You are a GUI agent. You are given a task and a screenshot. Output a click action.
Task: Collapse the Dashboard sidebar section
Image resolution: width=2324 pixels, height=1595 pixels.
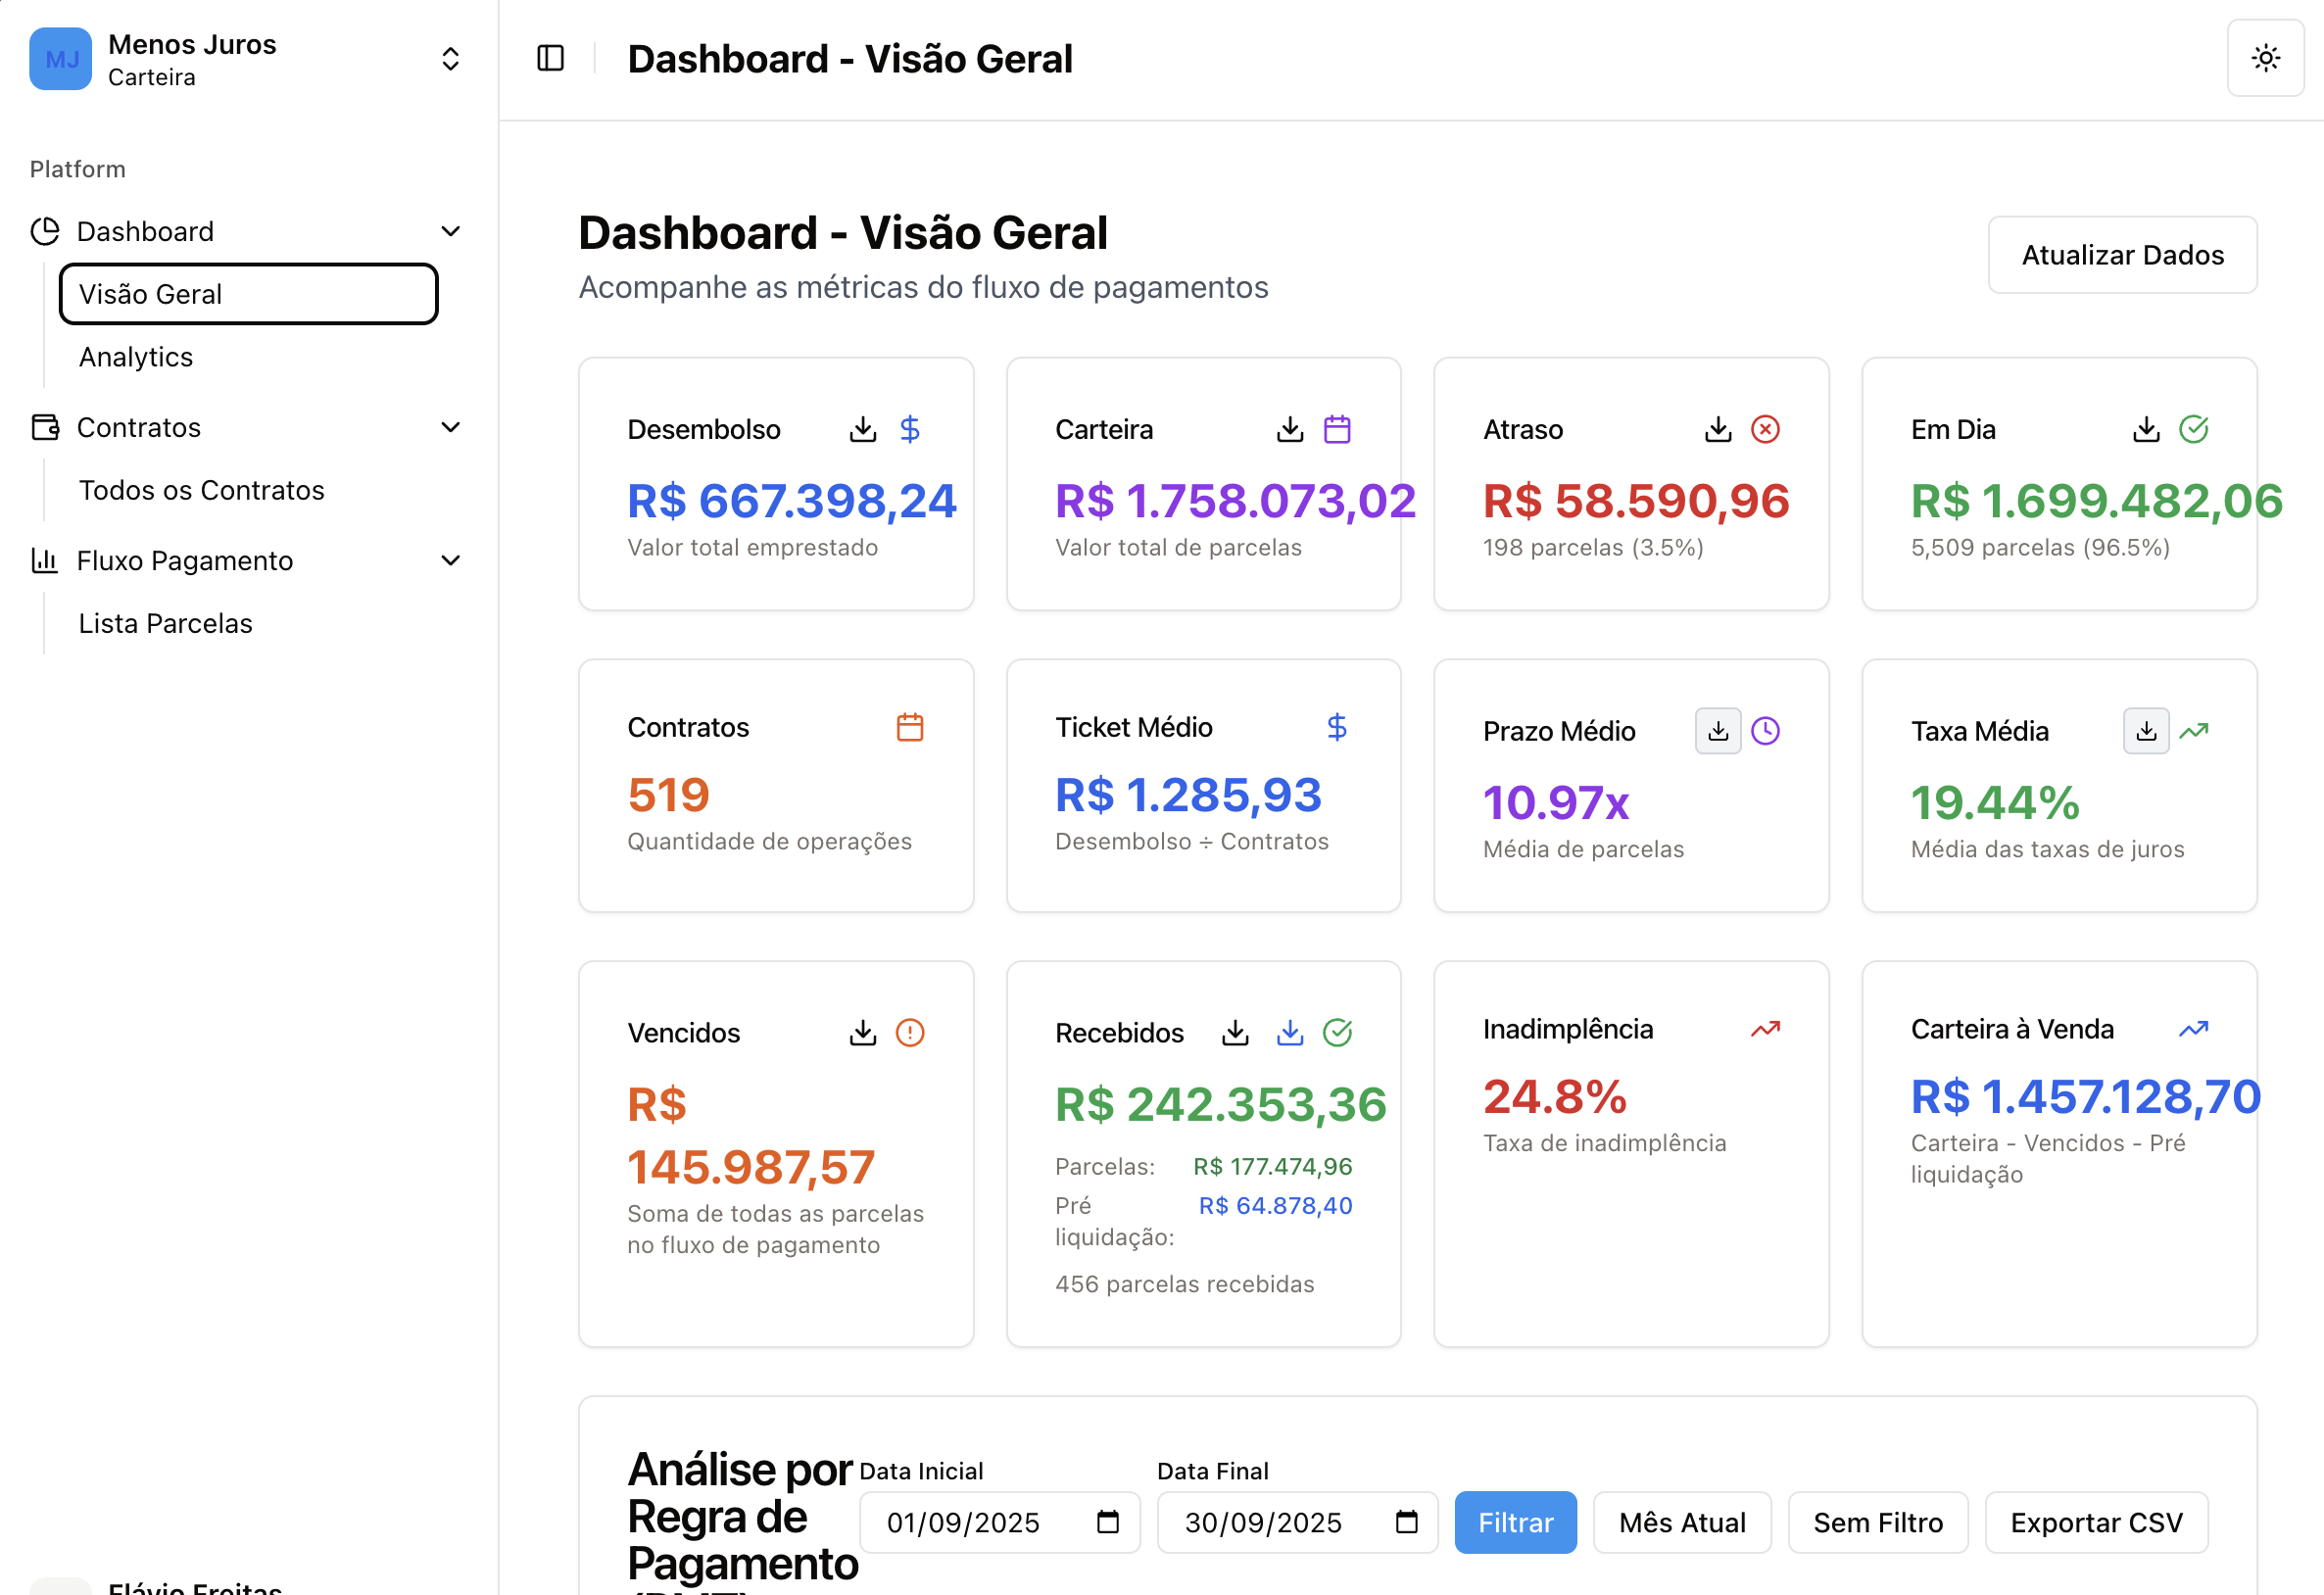[450, 232]
